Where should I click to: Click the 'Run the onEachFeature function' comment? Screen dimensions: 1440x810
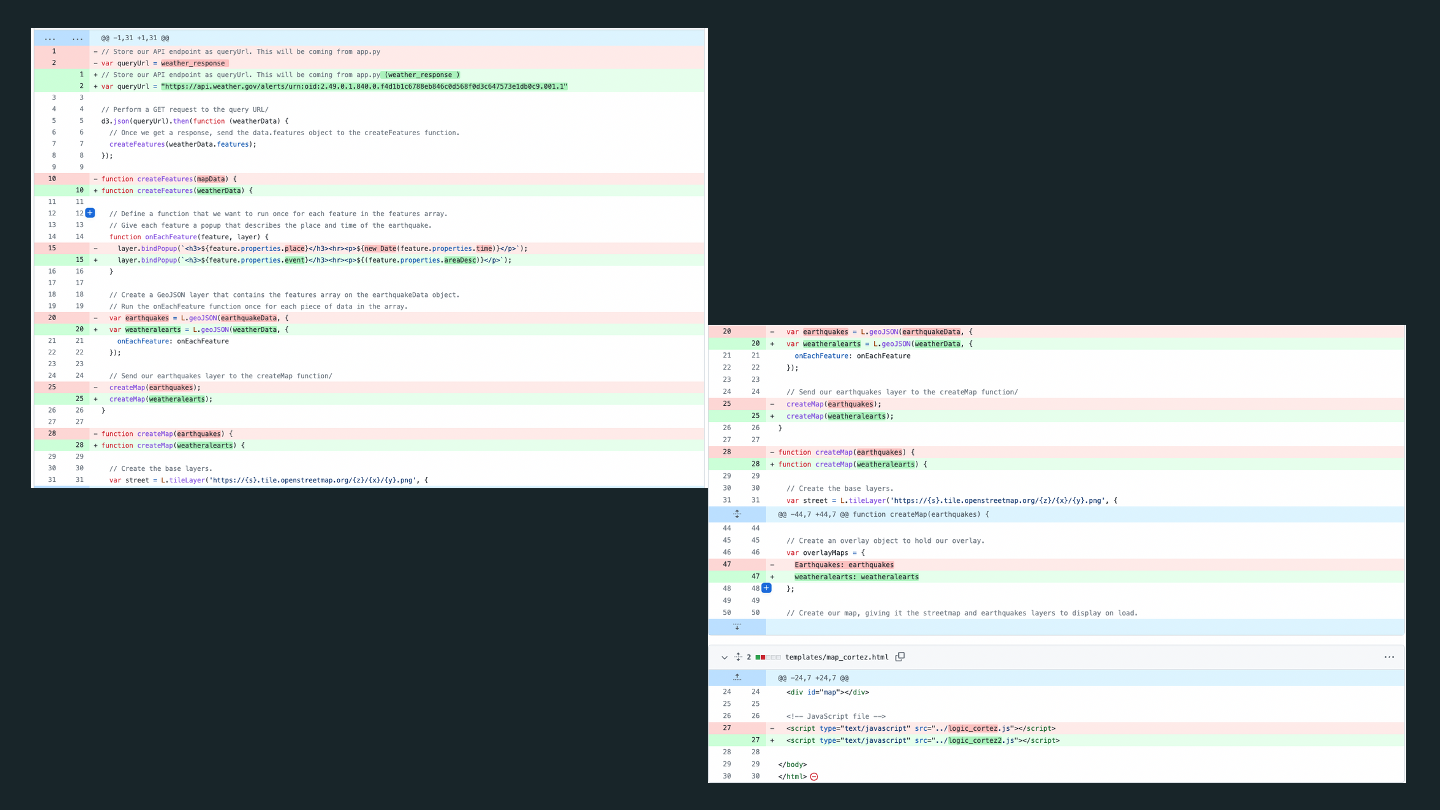[258, 306]
